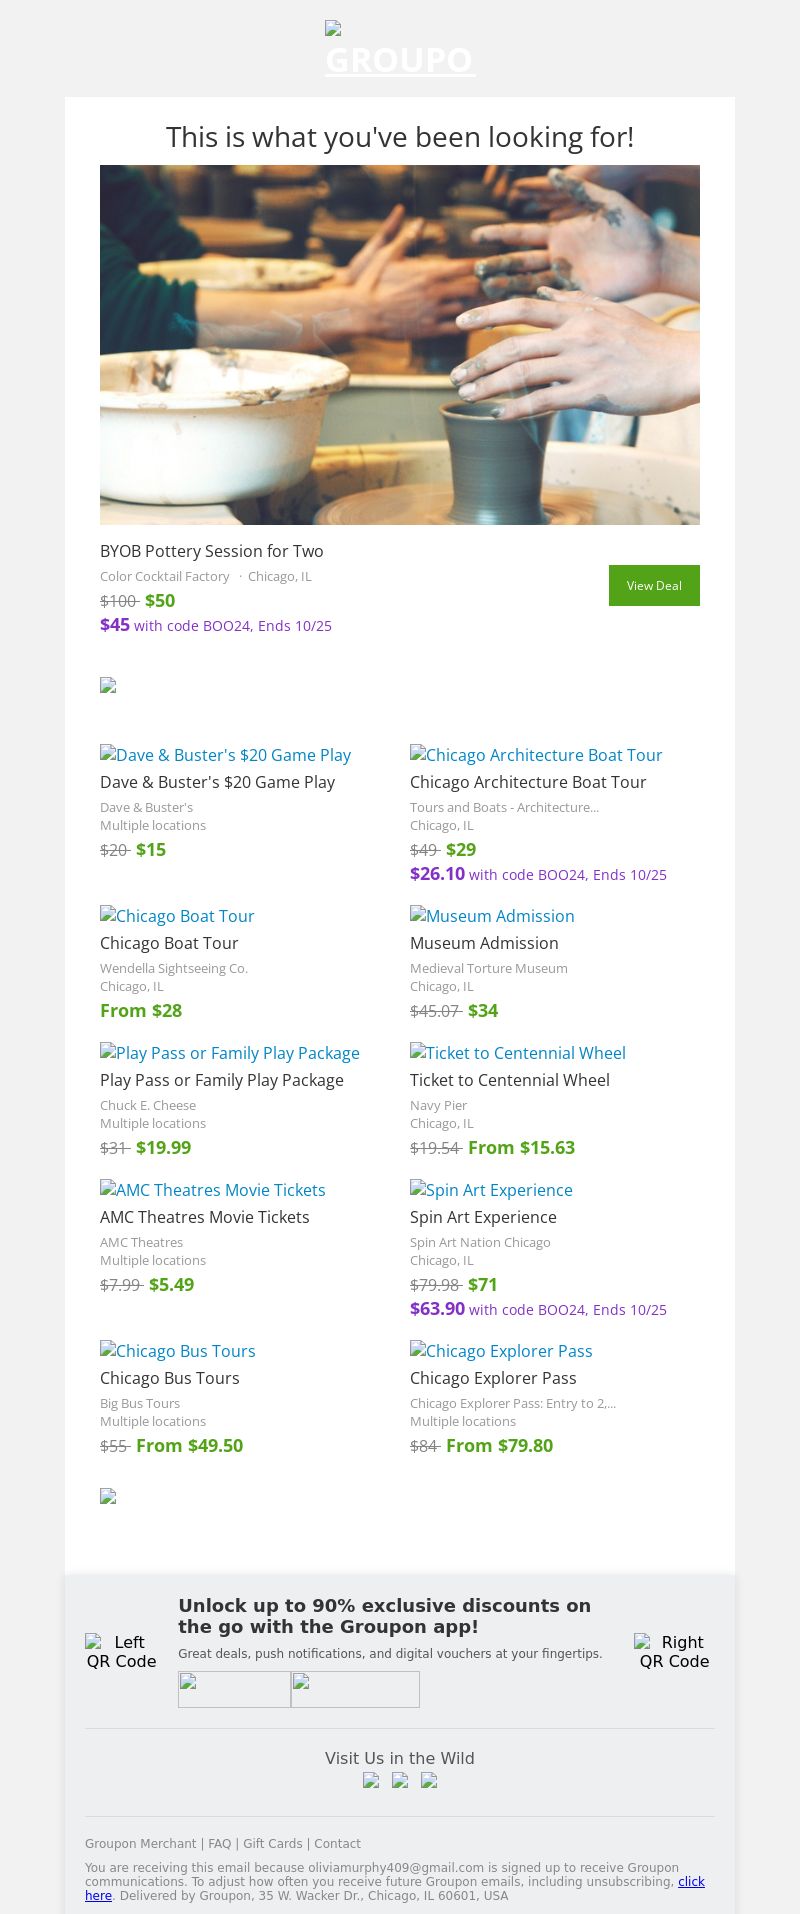The width and height of the screenshot is (800, 1914).
Task: Open the leftmost social icon under Visit Us
Action: (x=371, y=1780)
